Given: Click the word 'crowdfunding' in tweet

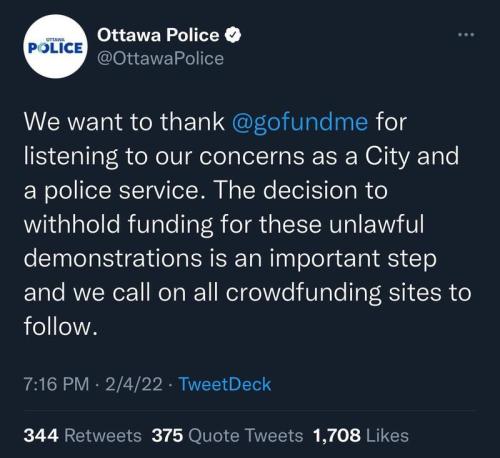Looking at the screenshot, I should (x=303, y=293).
